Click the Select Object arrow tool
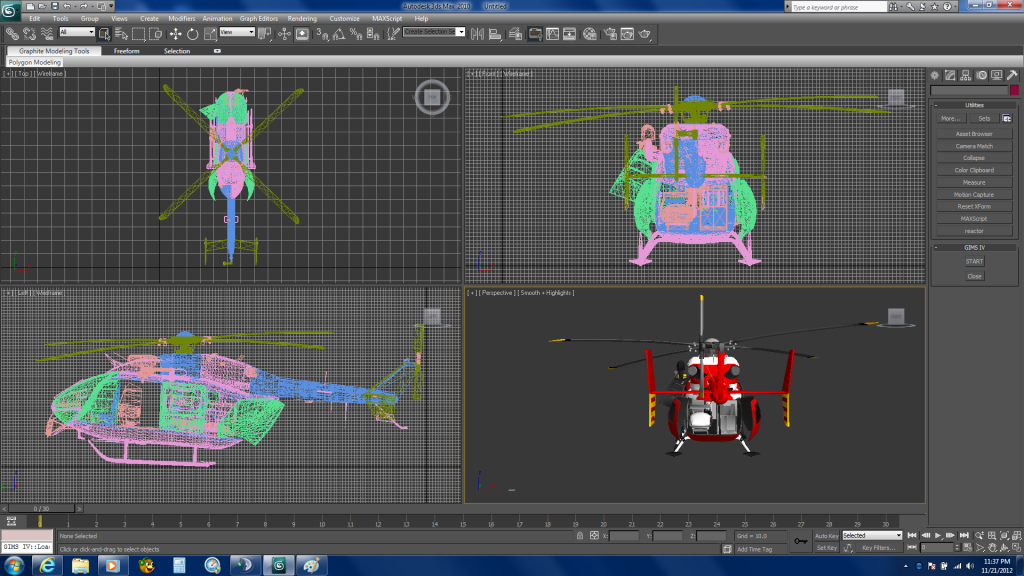Viewport: 1024px width, 576px height. point(104,33)
